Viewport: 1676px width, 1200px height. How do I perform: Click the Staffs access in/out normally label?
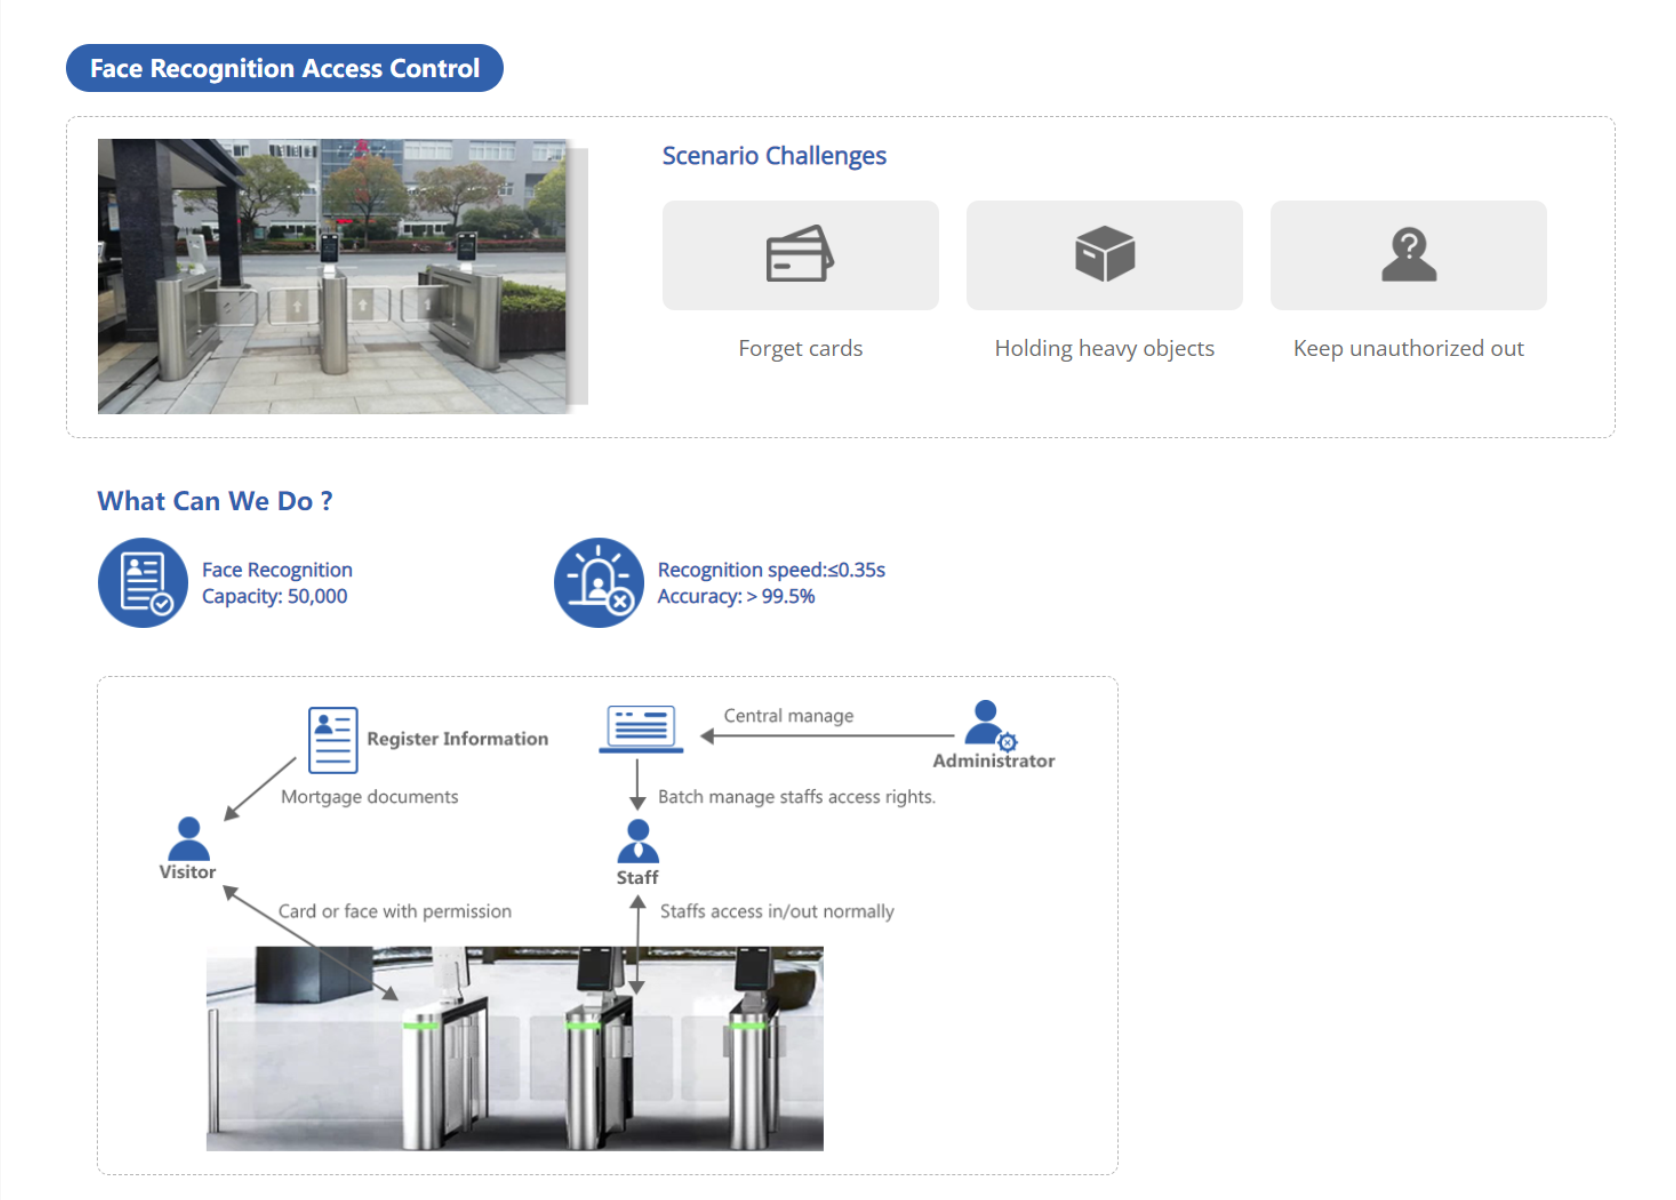click(x=776, y=911)
